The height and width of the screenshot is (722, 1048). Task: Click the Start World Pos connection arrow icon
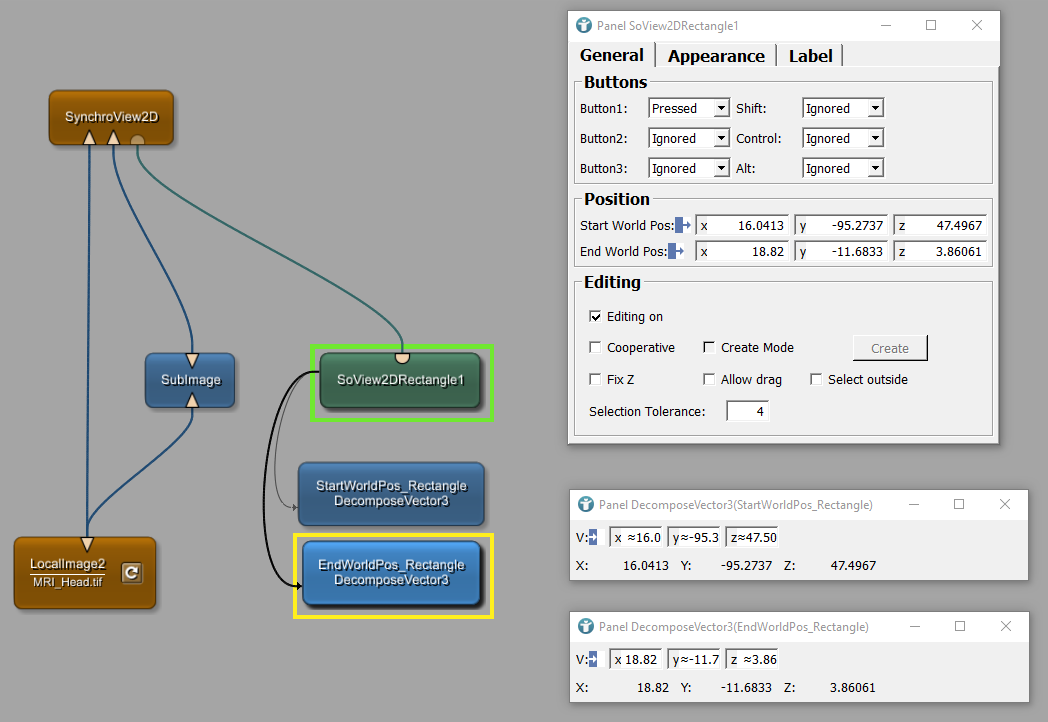(683, 225)
